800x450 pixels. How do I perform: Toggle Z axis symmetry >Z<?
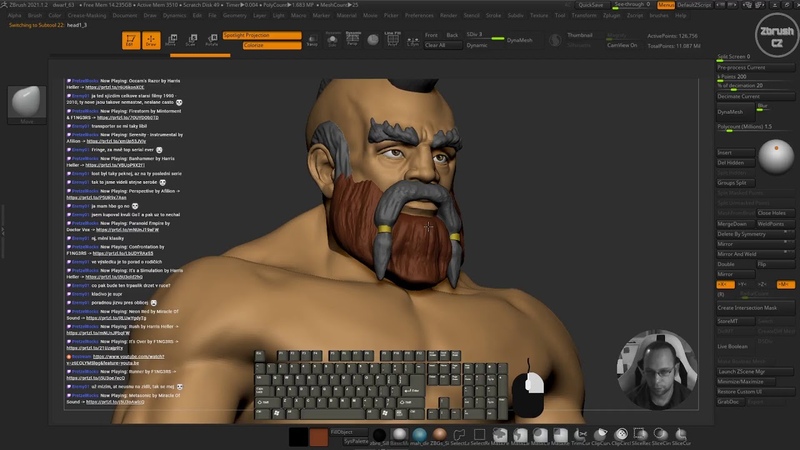(762, 284)
